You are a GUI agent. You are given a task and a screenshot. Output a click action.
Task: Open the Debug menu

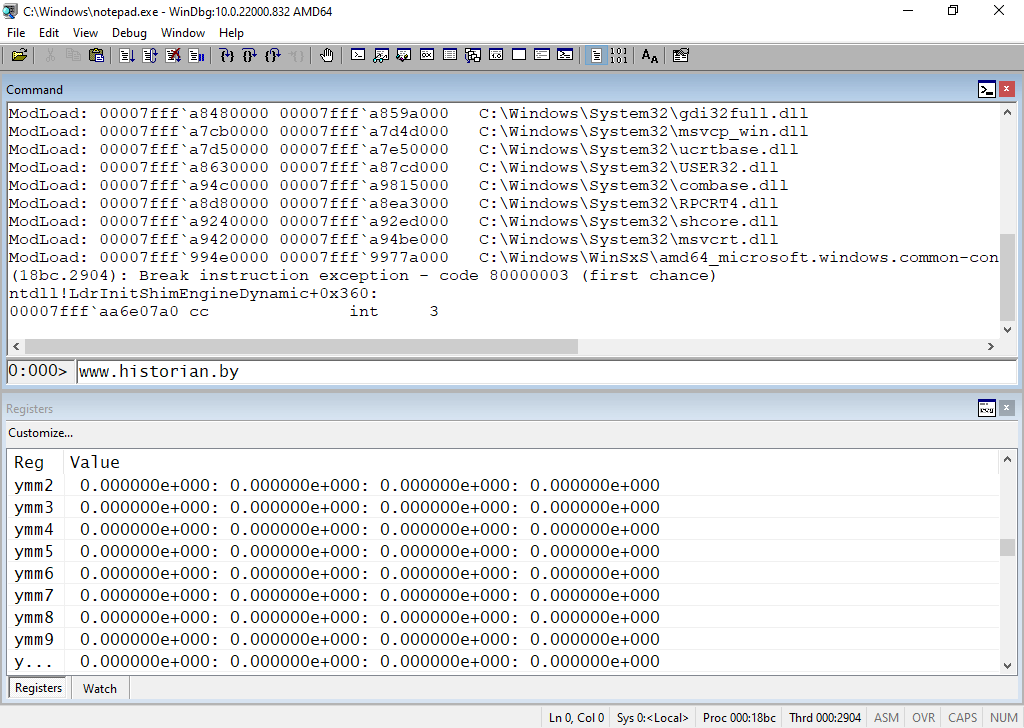pyautogui.click(x=129, y=33)
